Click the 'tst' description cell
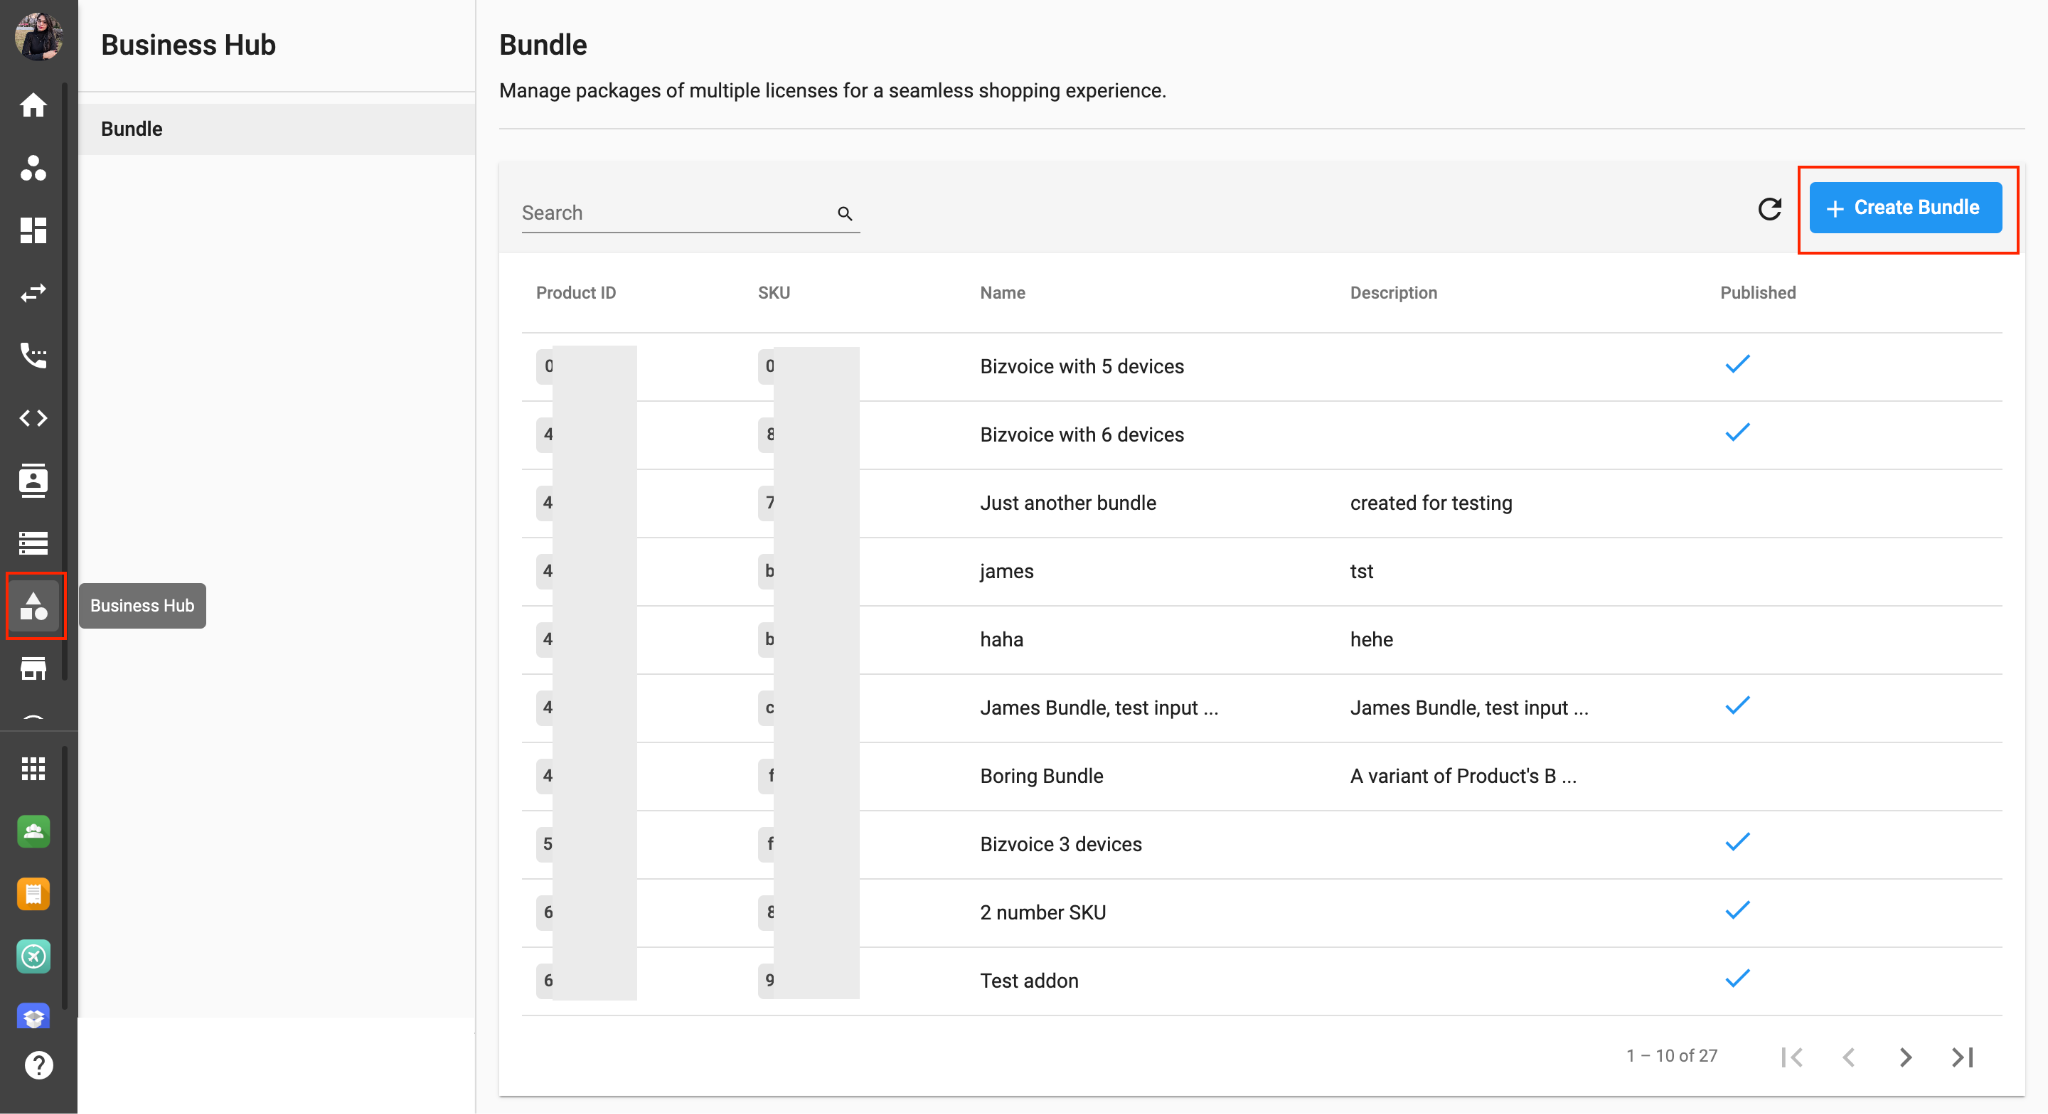Image resolution: width=2048 pixels, height=1114 pixels. click(x=1361, y=572)
